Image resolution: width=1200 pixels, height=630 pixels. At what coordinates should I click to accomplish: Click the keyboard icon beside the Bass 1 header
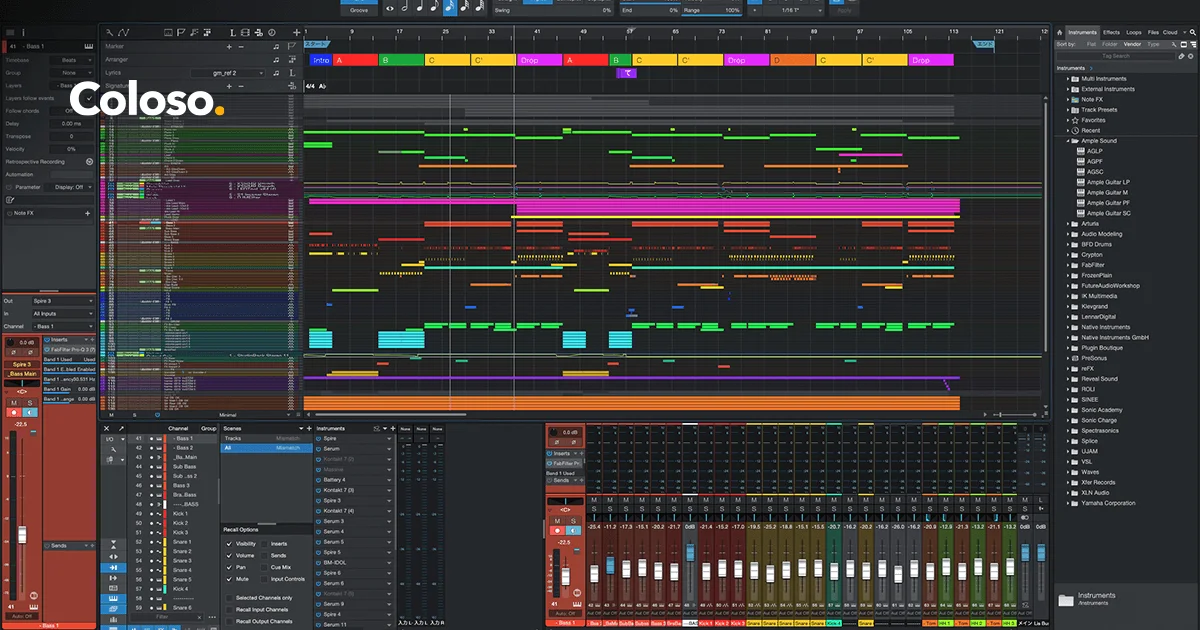[x=89, y=46]
